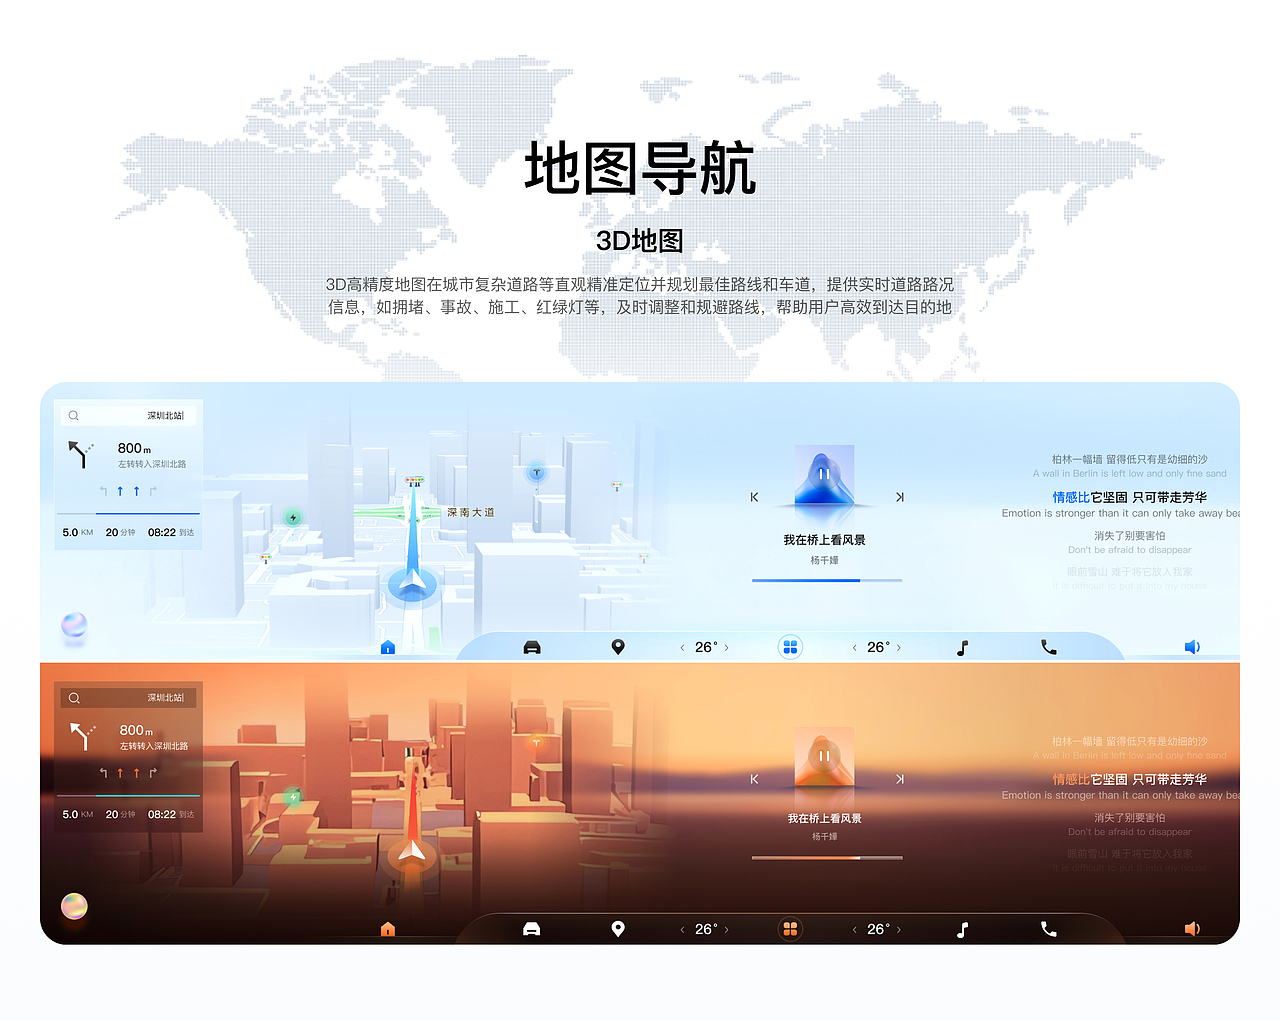Click the charging station marker on the map
Image resolution: width=1280 pixels, height=1020 pixels.
point(291,516)
